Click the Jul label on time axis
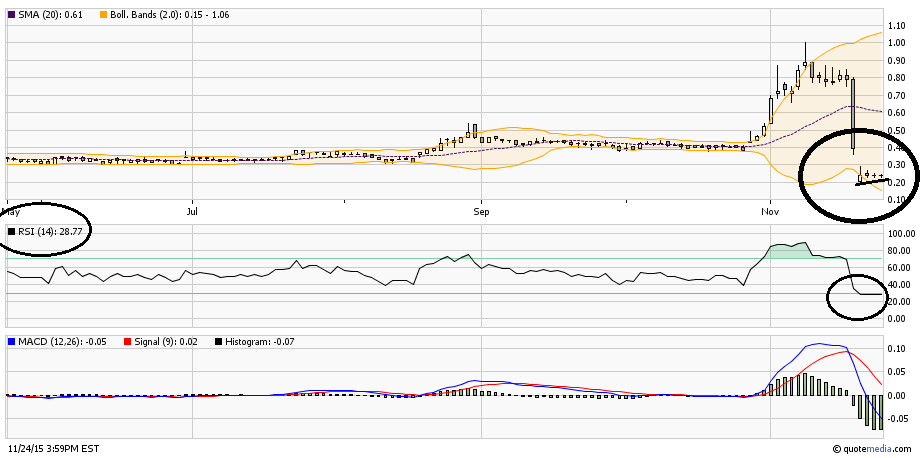 [x=191, y=212]
